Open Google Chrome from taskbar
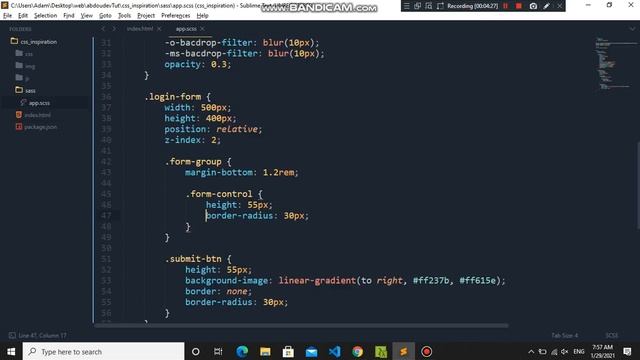This screenshot has height=360, width=640. (358, 351)
